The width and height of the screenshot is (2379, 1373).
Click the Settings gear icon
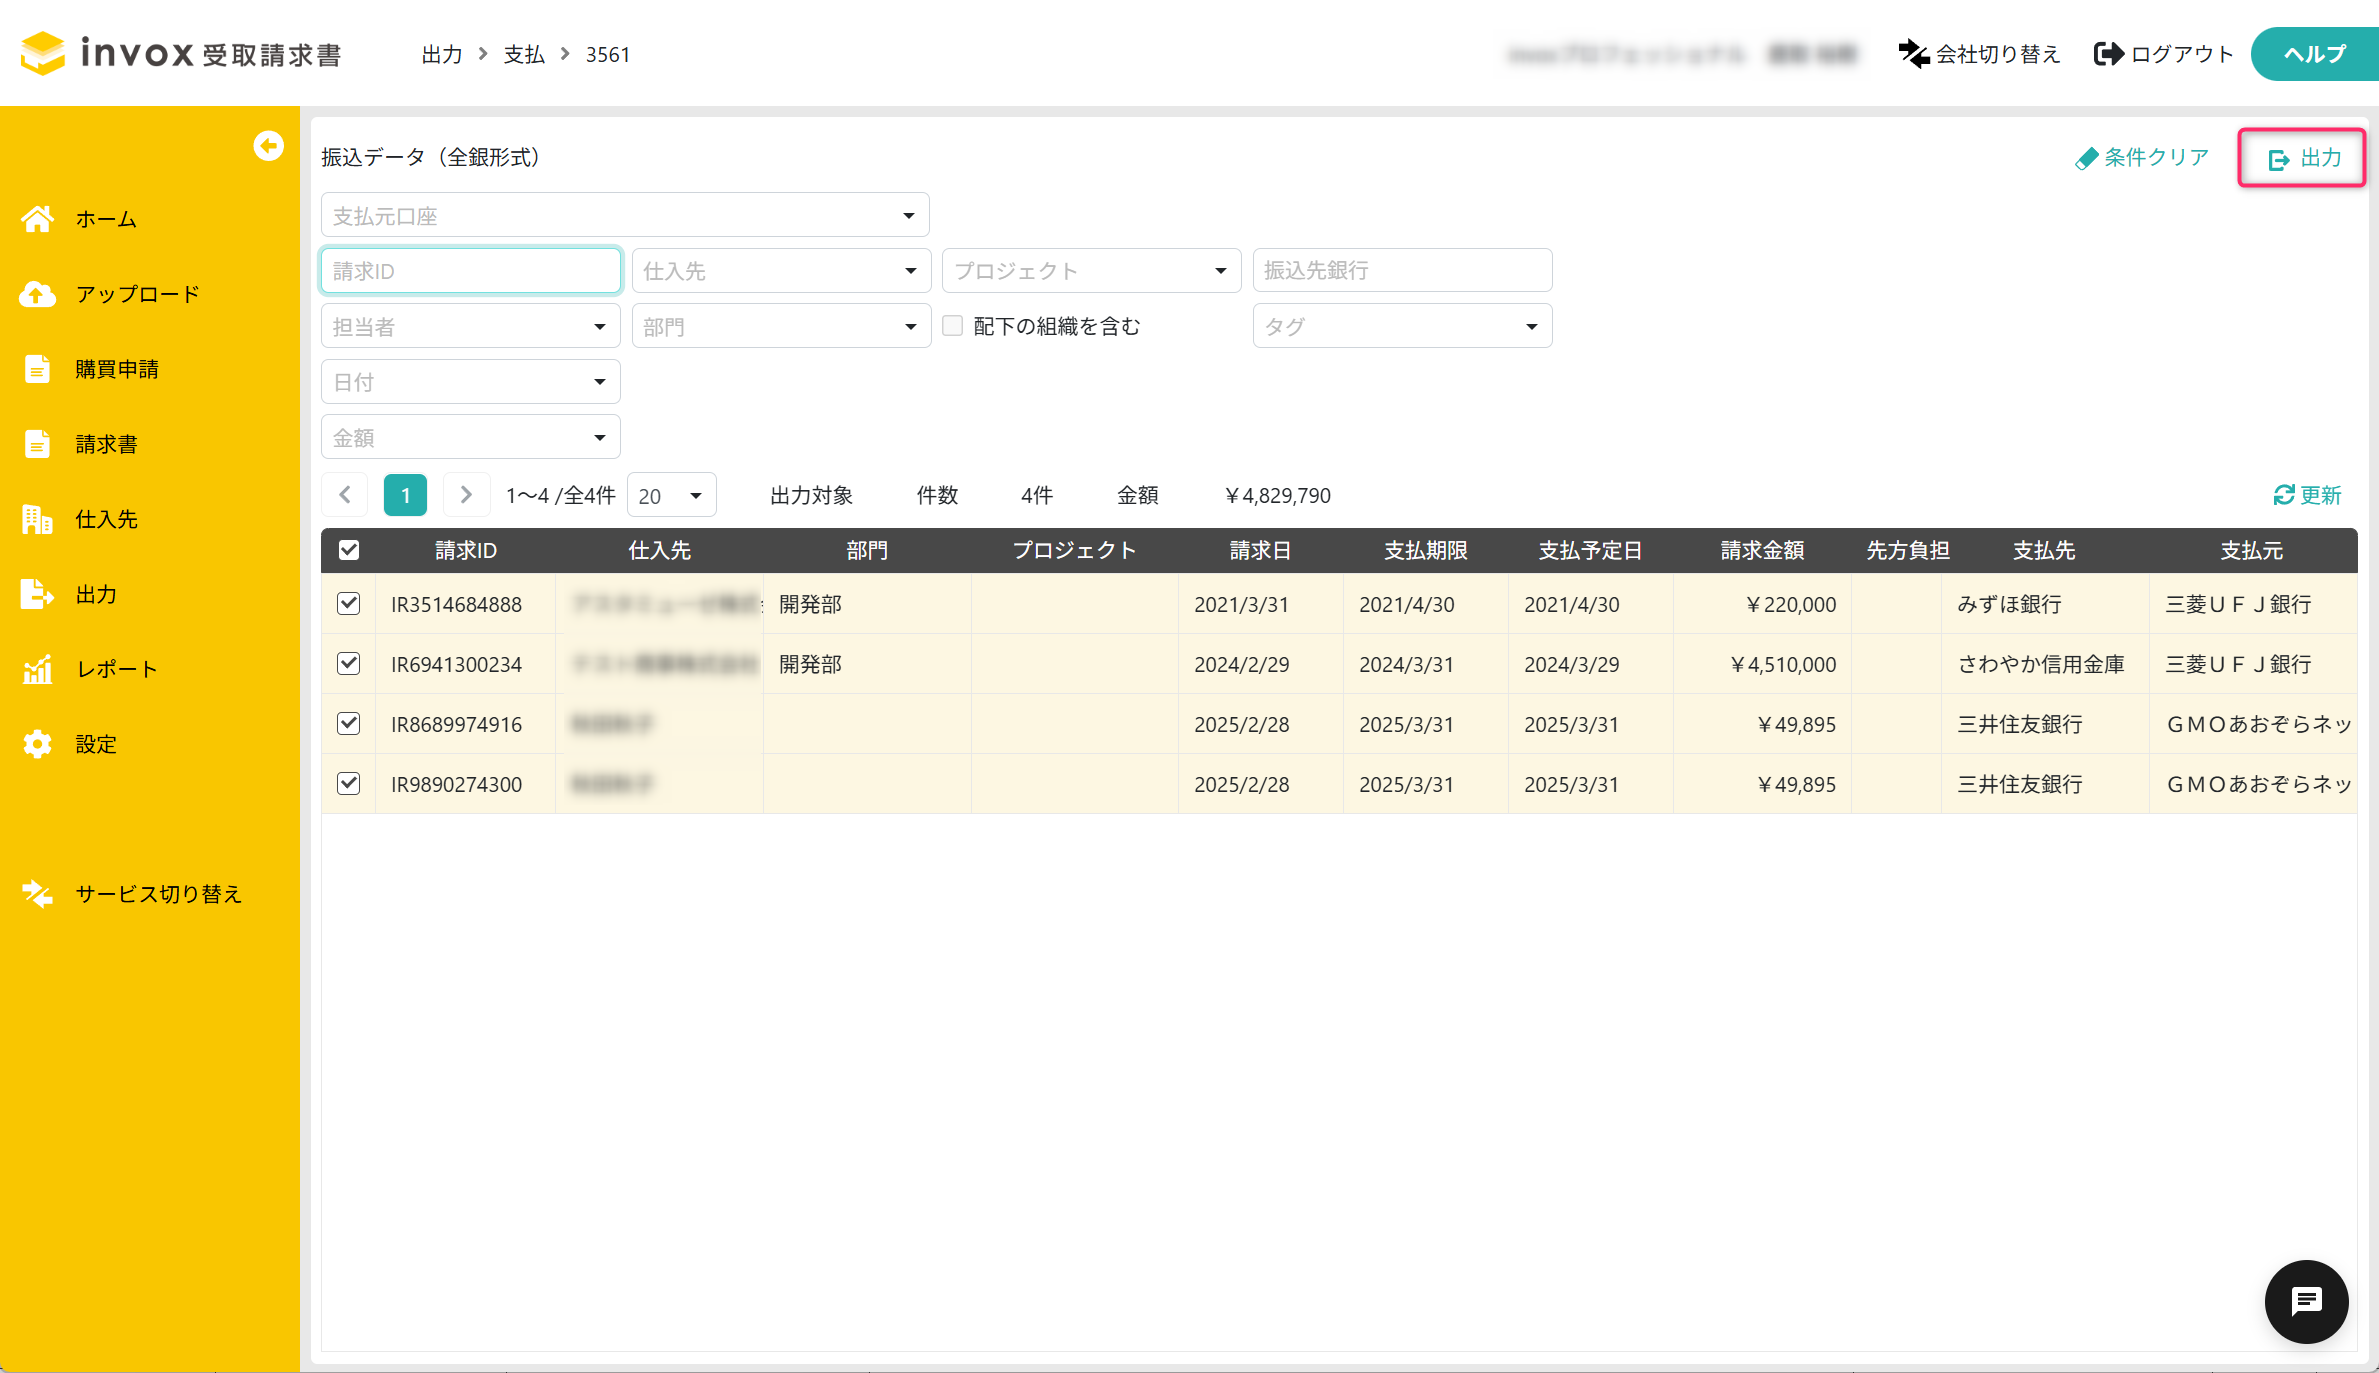[38, 744]
